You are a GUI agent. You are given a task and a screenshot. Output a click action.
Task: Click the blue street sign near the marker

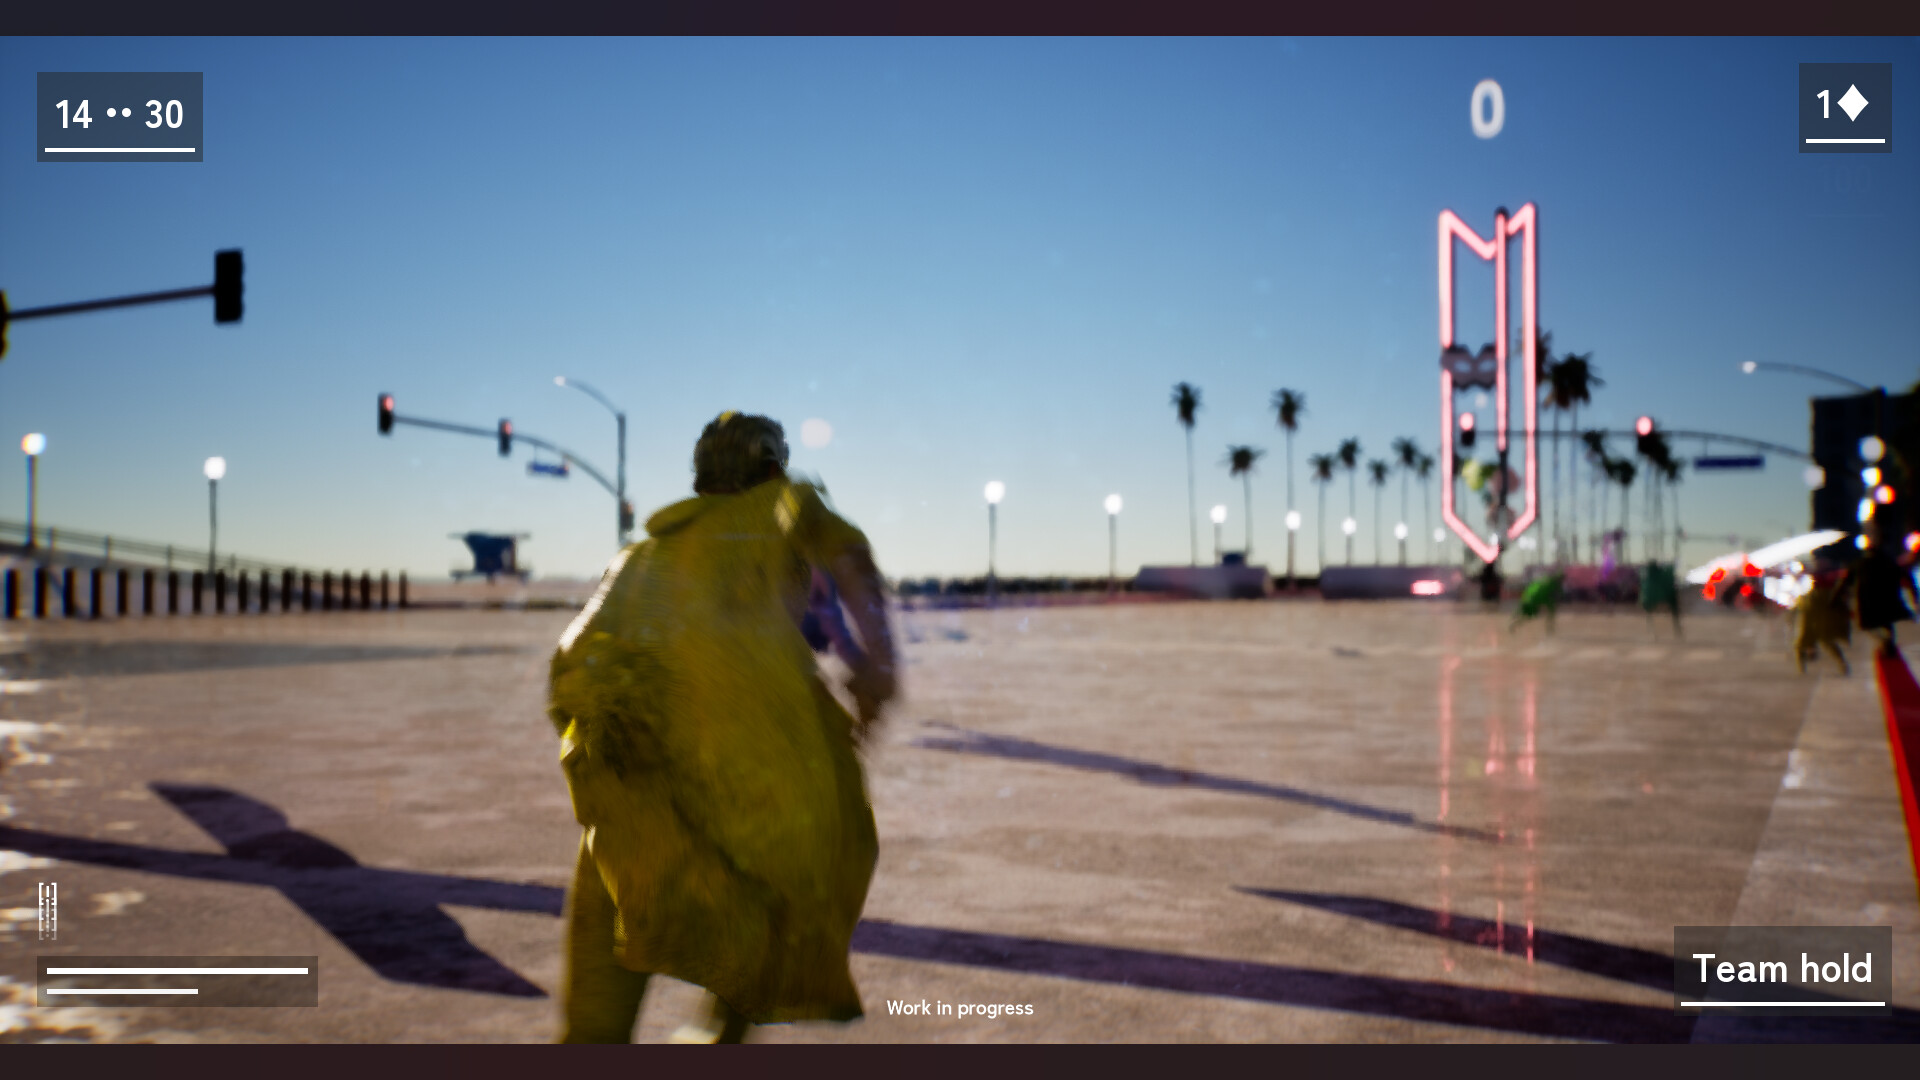click(1728, 462)
